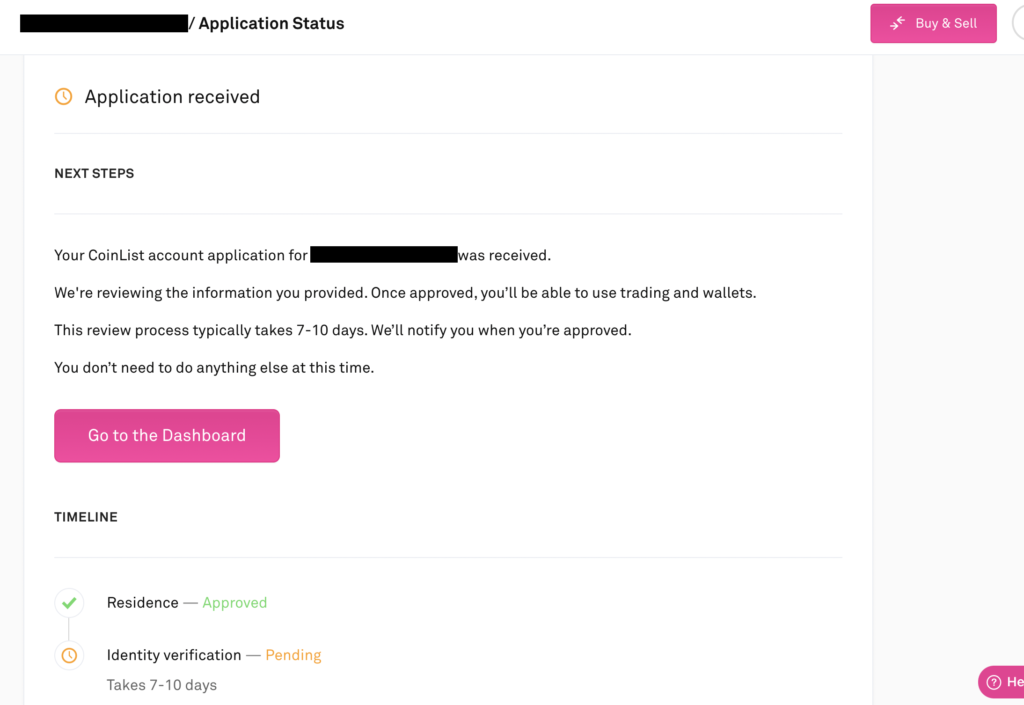Click the green Residence checkmark icon
Viewport: 1024px width, 705px height.
(69, 603)
